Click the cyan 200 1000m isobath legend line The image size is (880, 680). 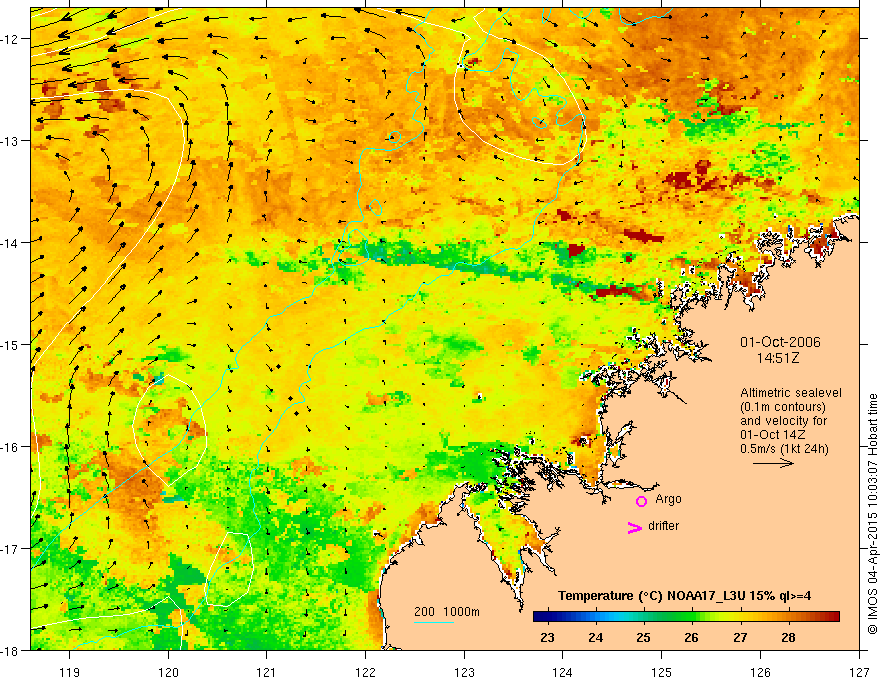(x=434, y=622)
